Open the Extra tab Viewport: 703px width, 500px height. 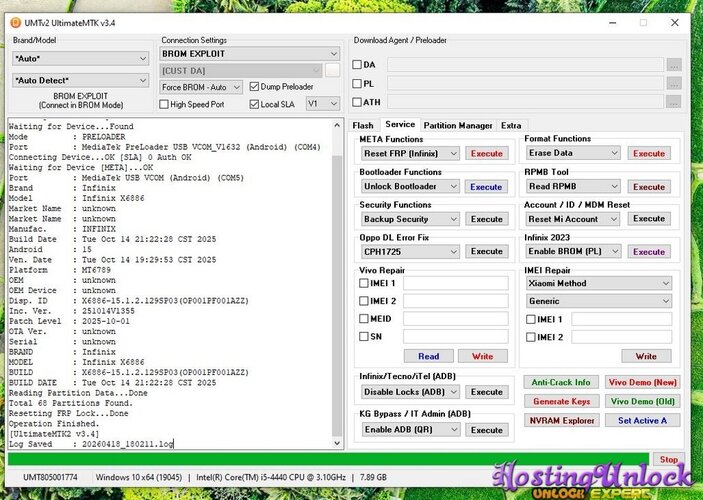click(x=511, y=126)
